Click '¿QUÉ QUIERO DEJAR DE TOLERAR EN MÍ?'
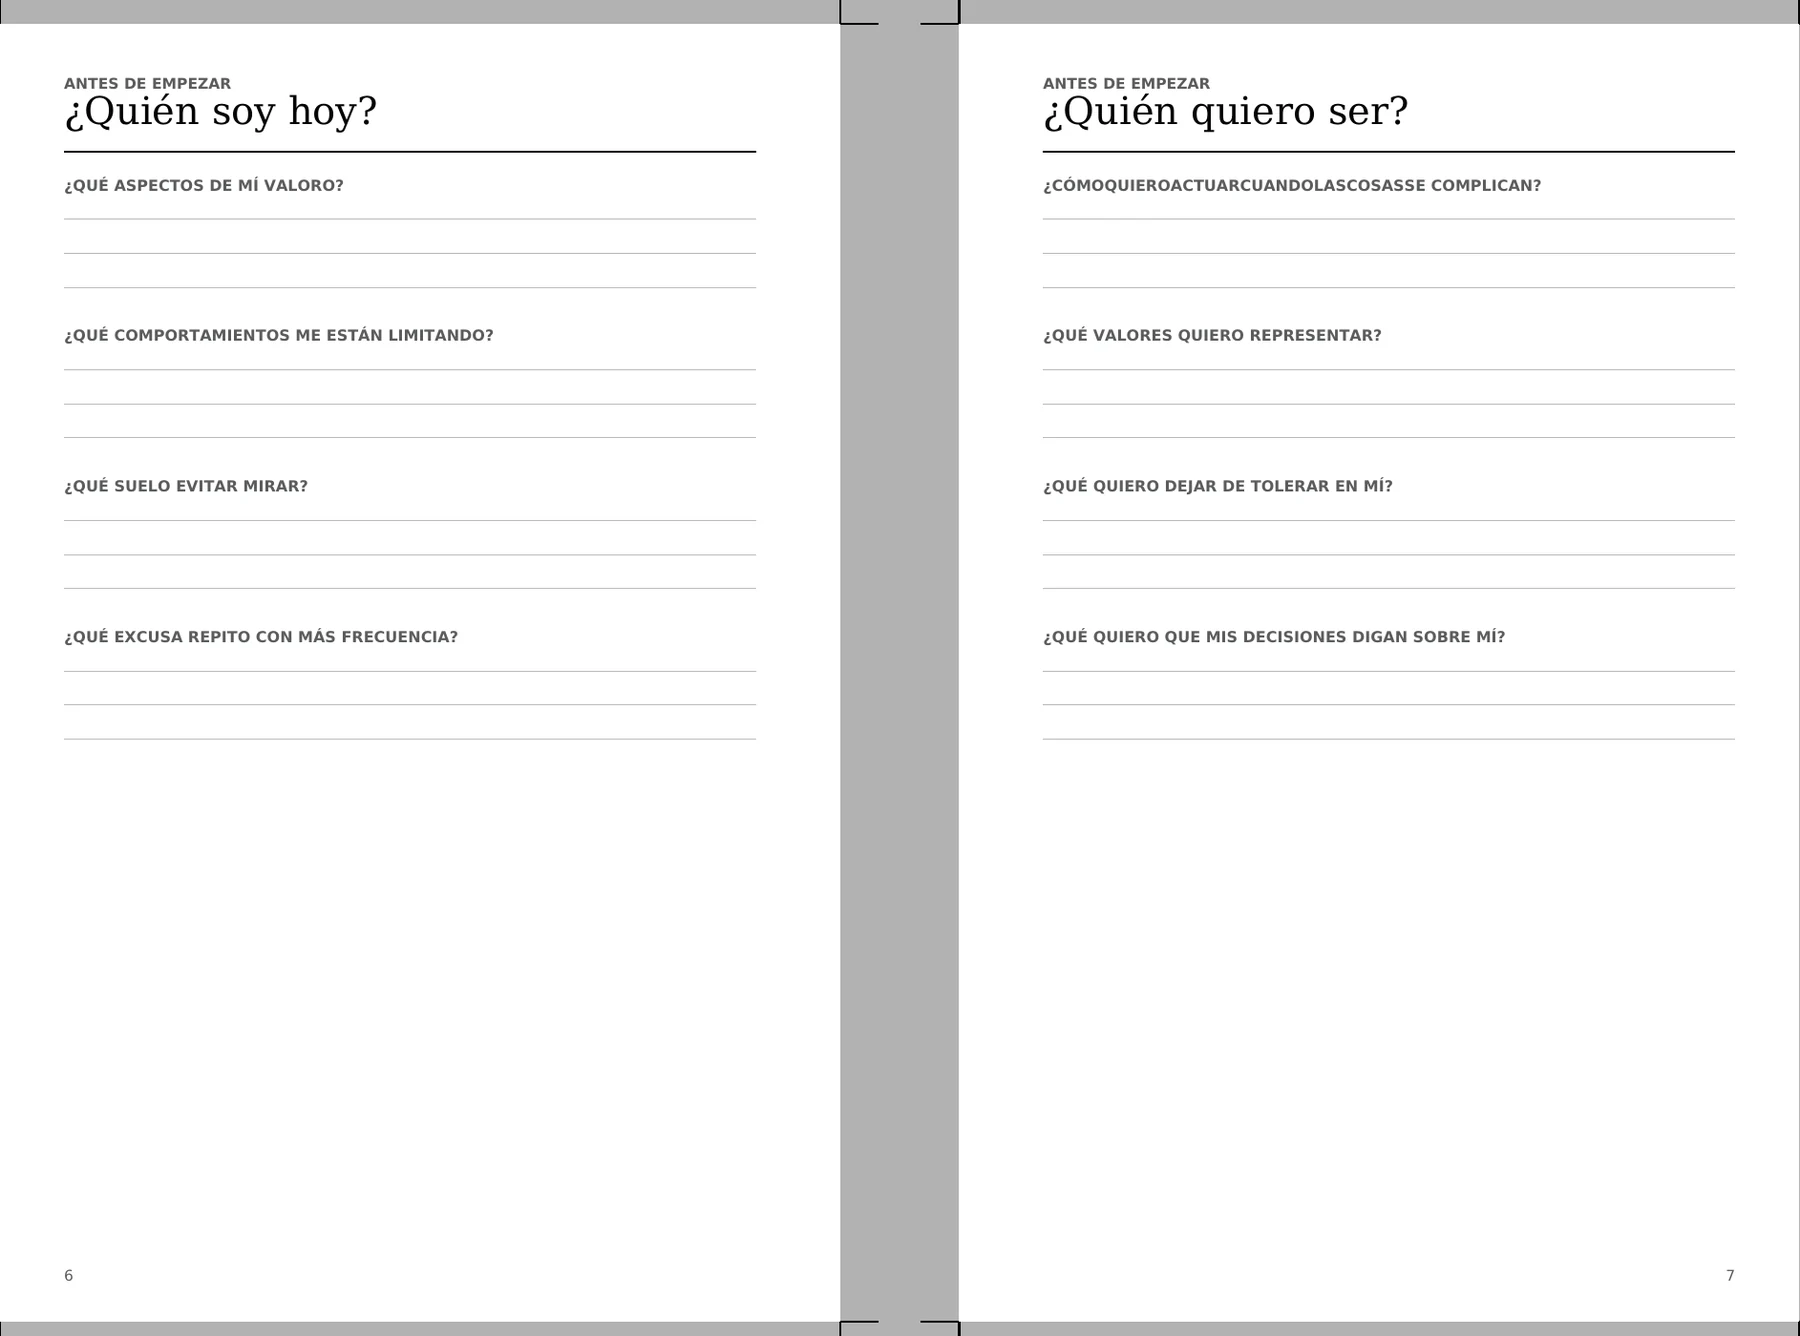 1218,487
